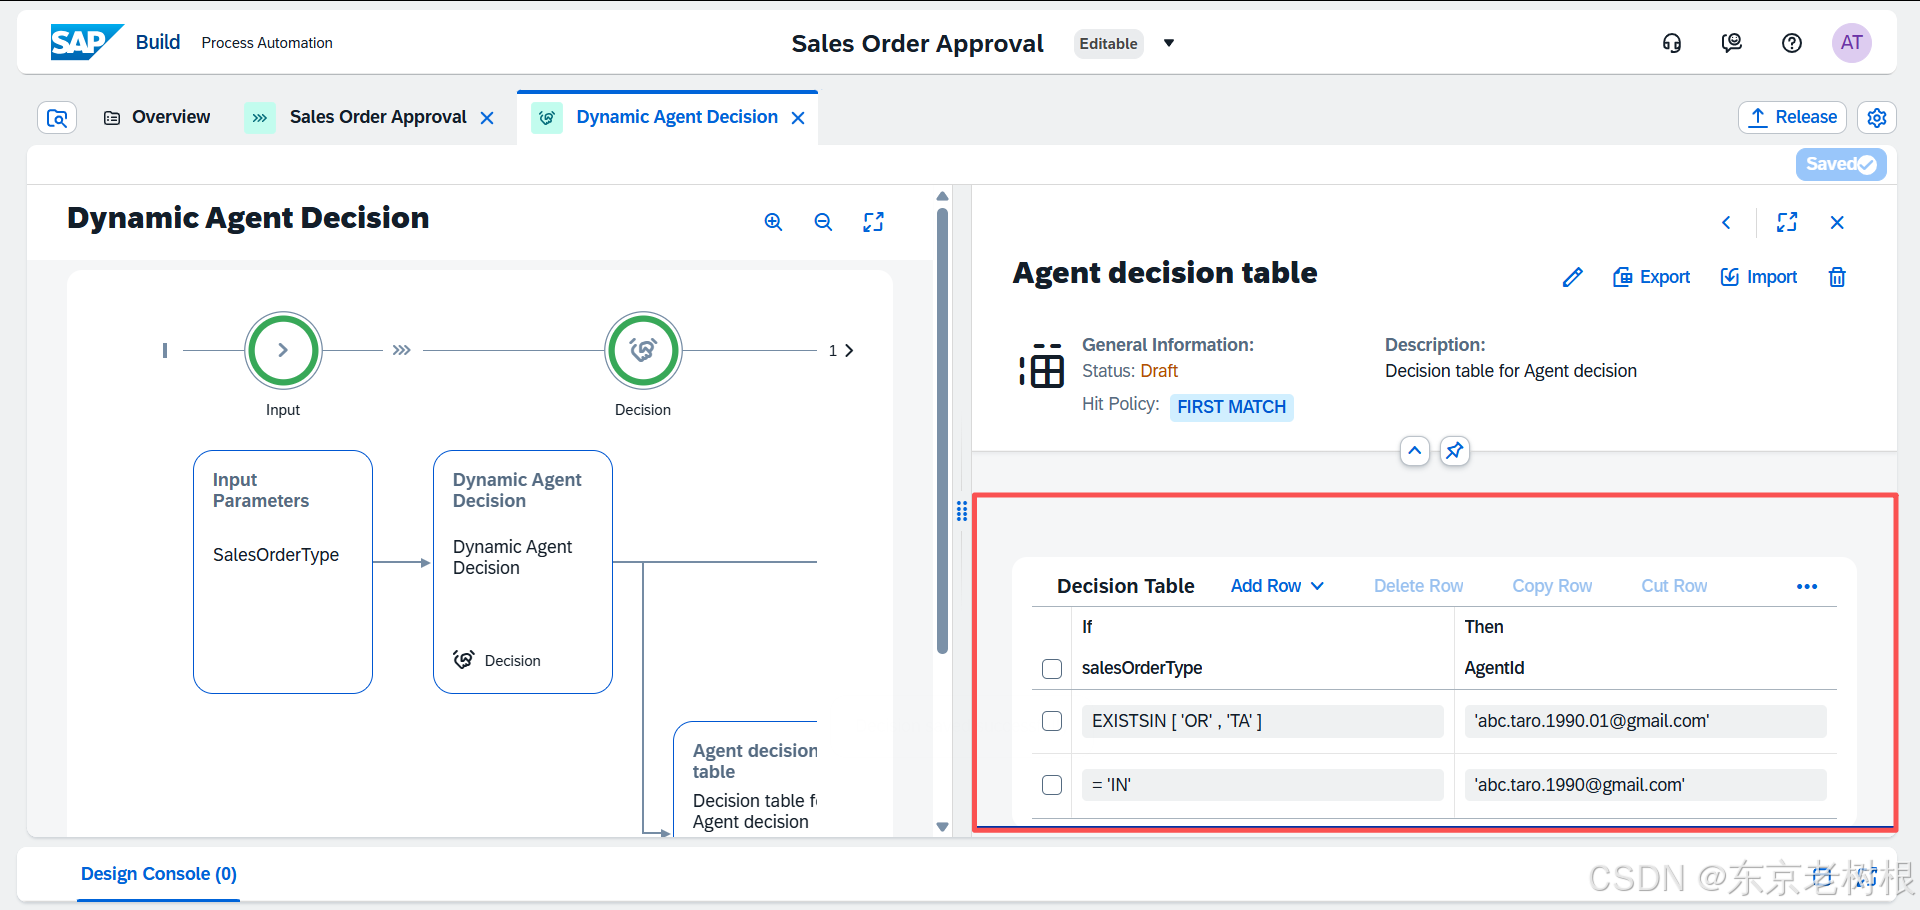This screenshot has width=1920, height=910.
Task: Close the Sales Order Approval tab
Action: (487, 118)
